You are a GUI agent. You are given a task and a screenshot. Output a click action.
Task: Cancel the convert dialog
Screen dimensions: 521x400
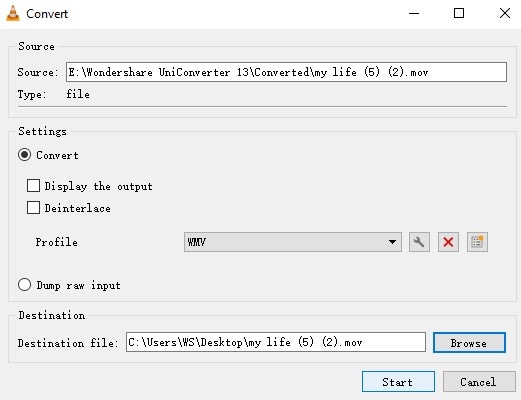479,382
